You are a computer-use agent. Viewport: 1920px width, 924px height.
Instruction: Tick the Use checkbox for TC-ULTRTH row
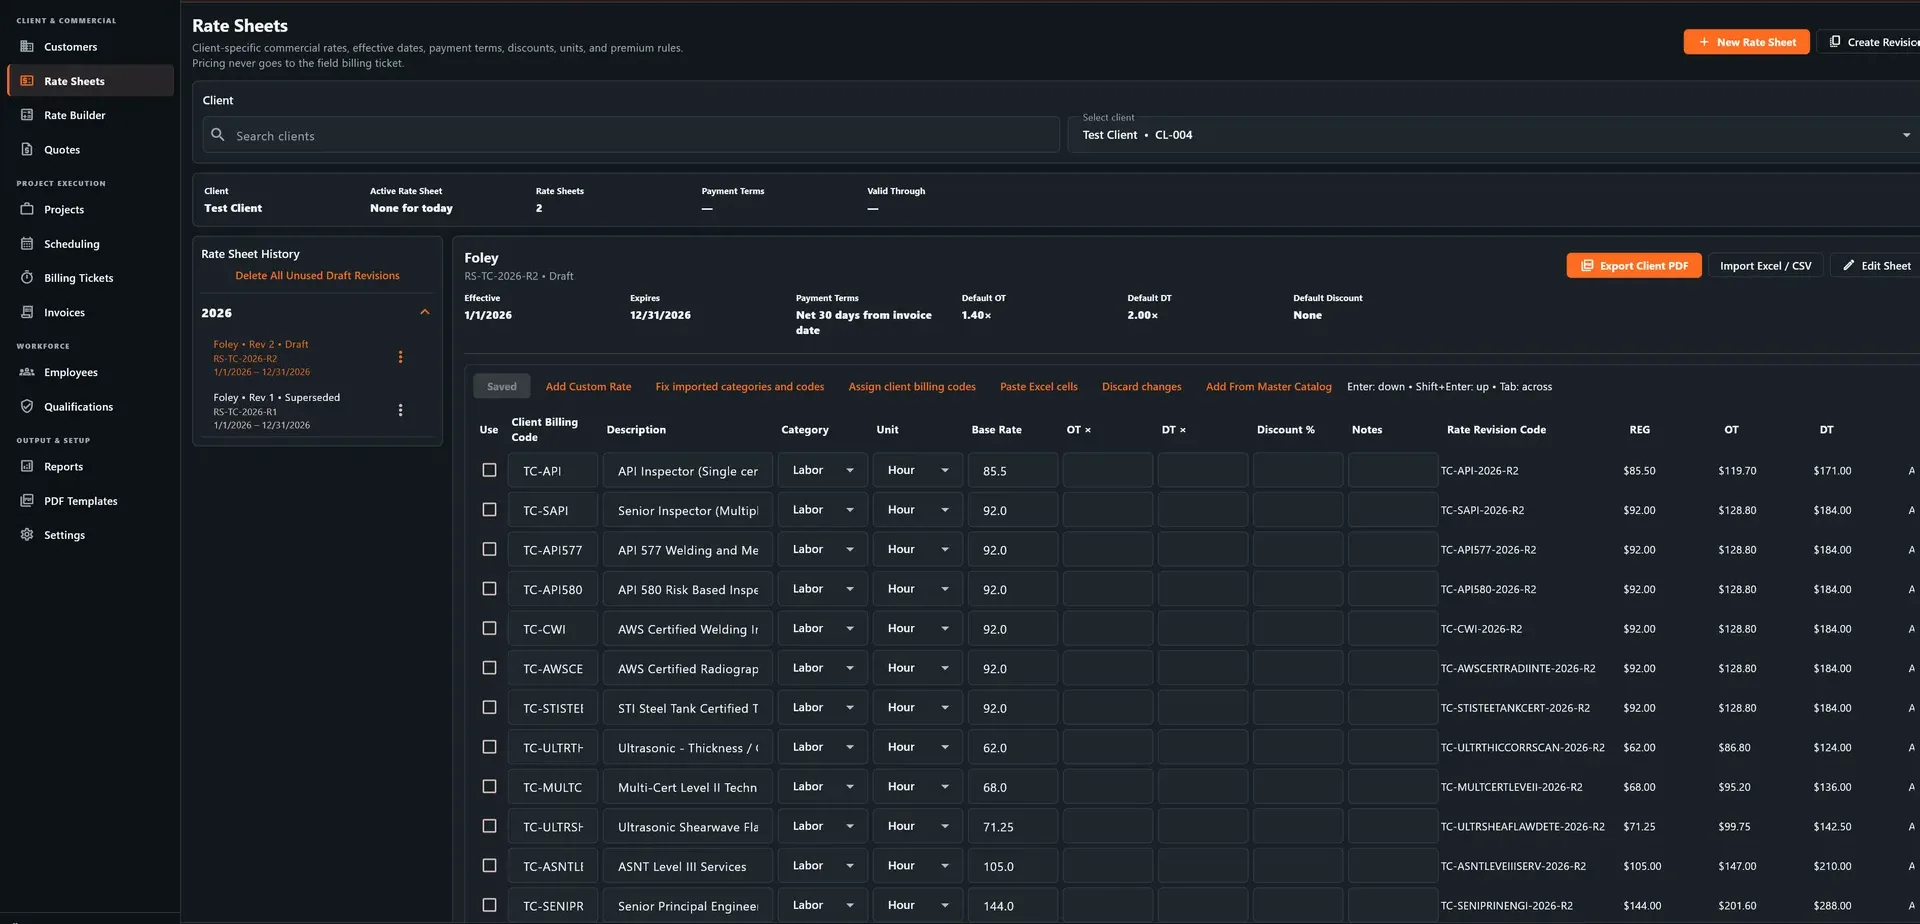click(489, 747)
